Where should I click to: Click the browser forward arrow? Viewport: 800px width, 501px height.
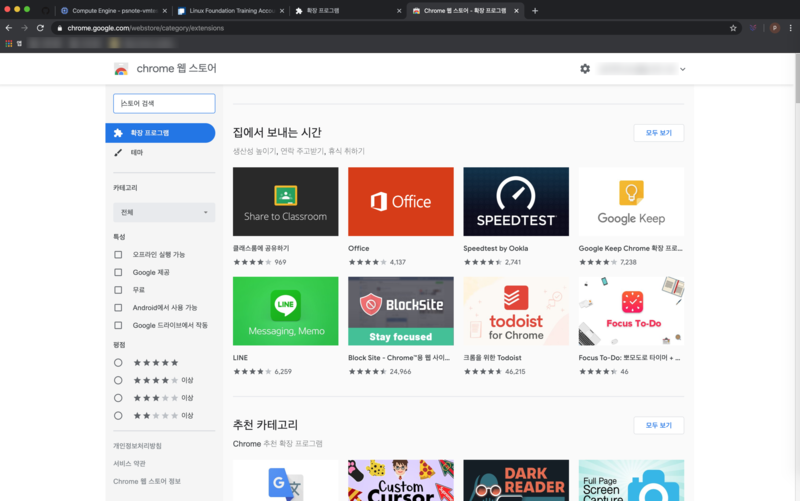pos(24,28)
